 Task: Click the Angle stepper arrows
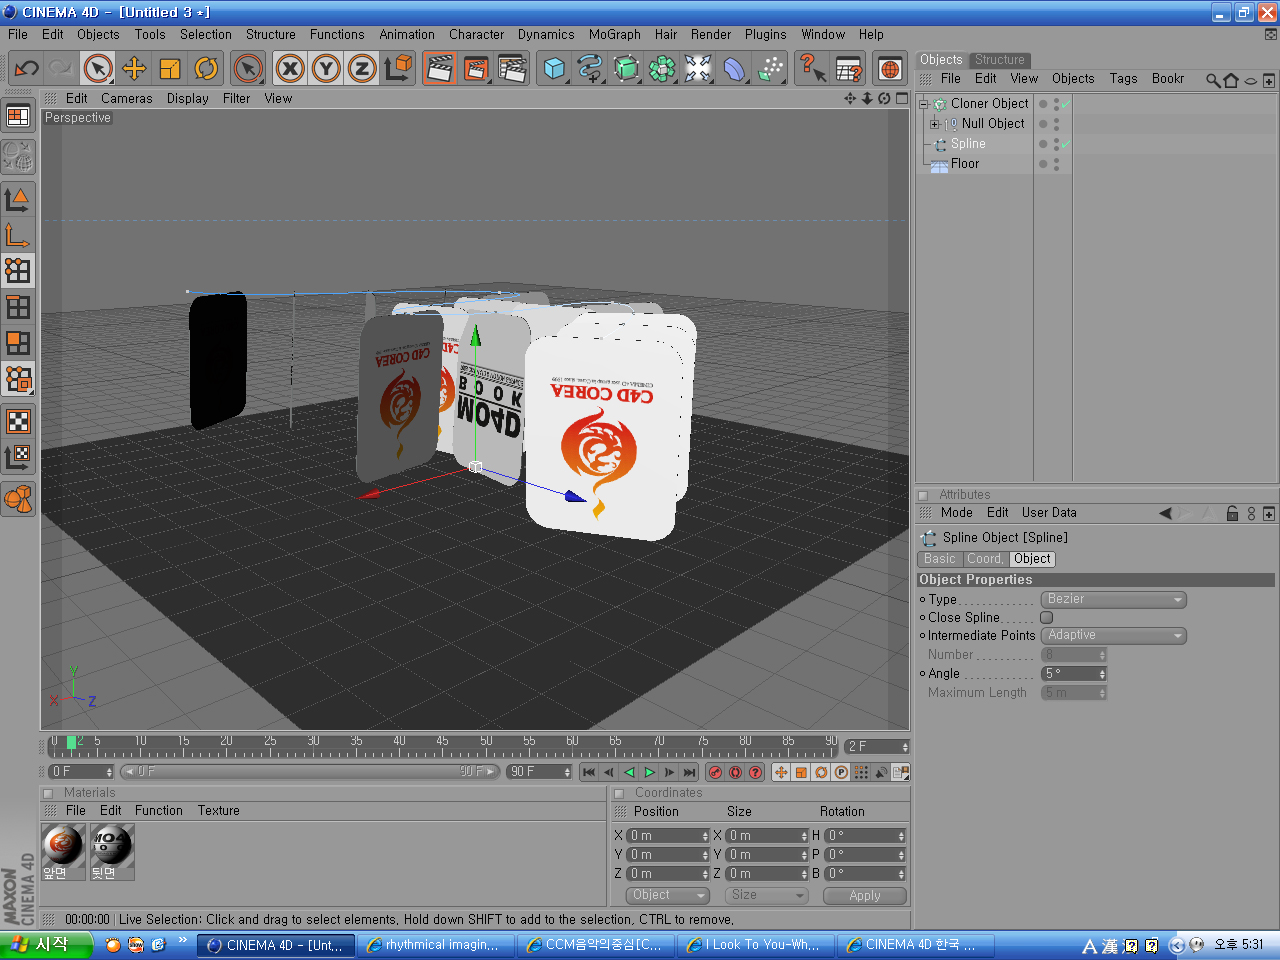tap(1102, 674)
